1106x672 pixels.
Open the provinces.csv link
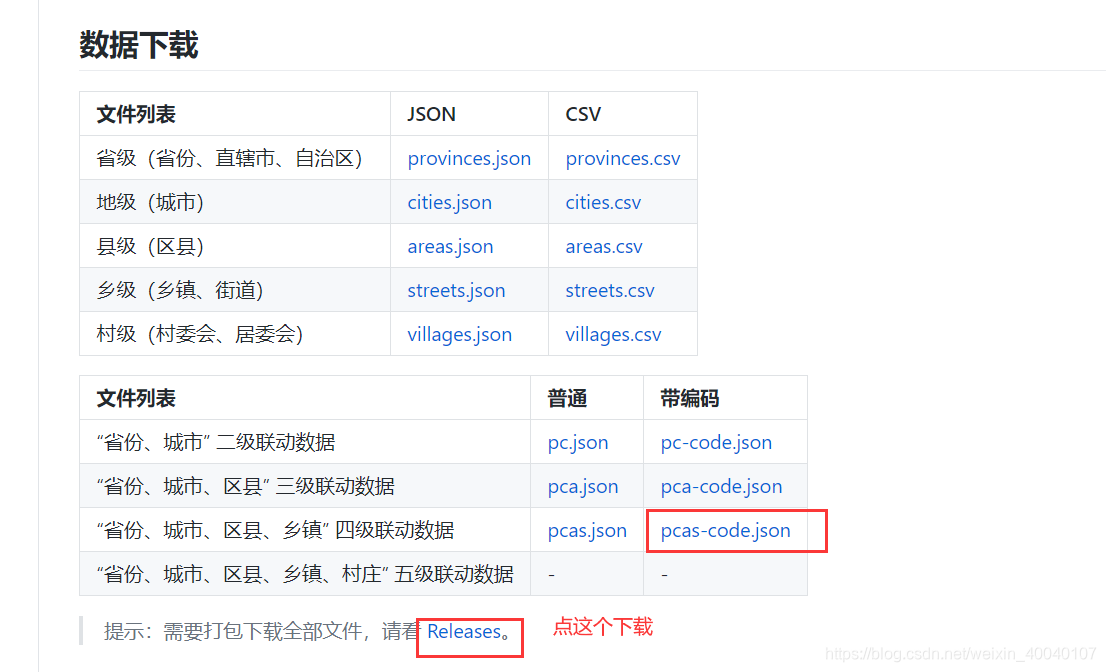pyautogui.click(x=623, y=159)
